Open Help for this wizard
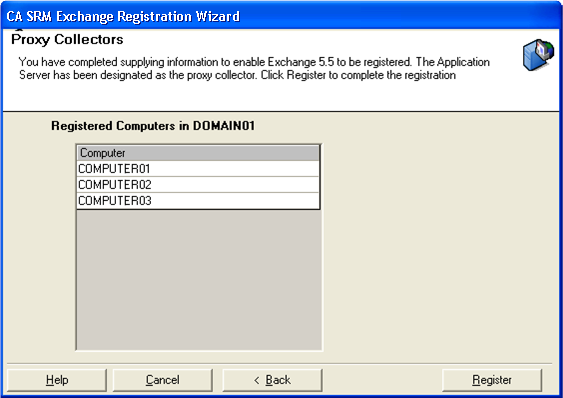Viewport: 563px width, 398px height. click(57, 380)
